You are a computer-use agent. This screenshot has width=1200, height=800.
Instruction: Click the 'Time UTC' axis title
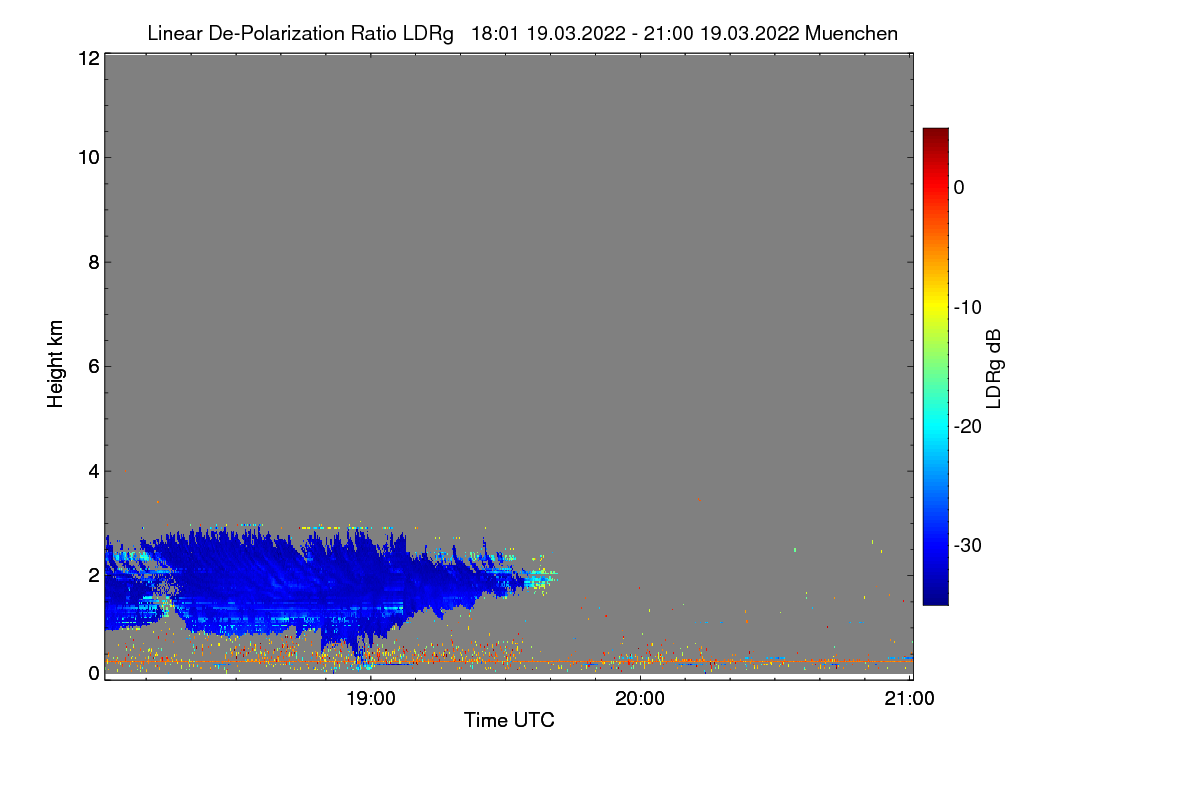click(x=509, y=720)
